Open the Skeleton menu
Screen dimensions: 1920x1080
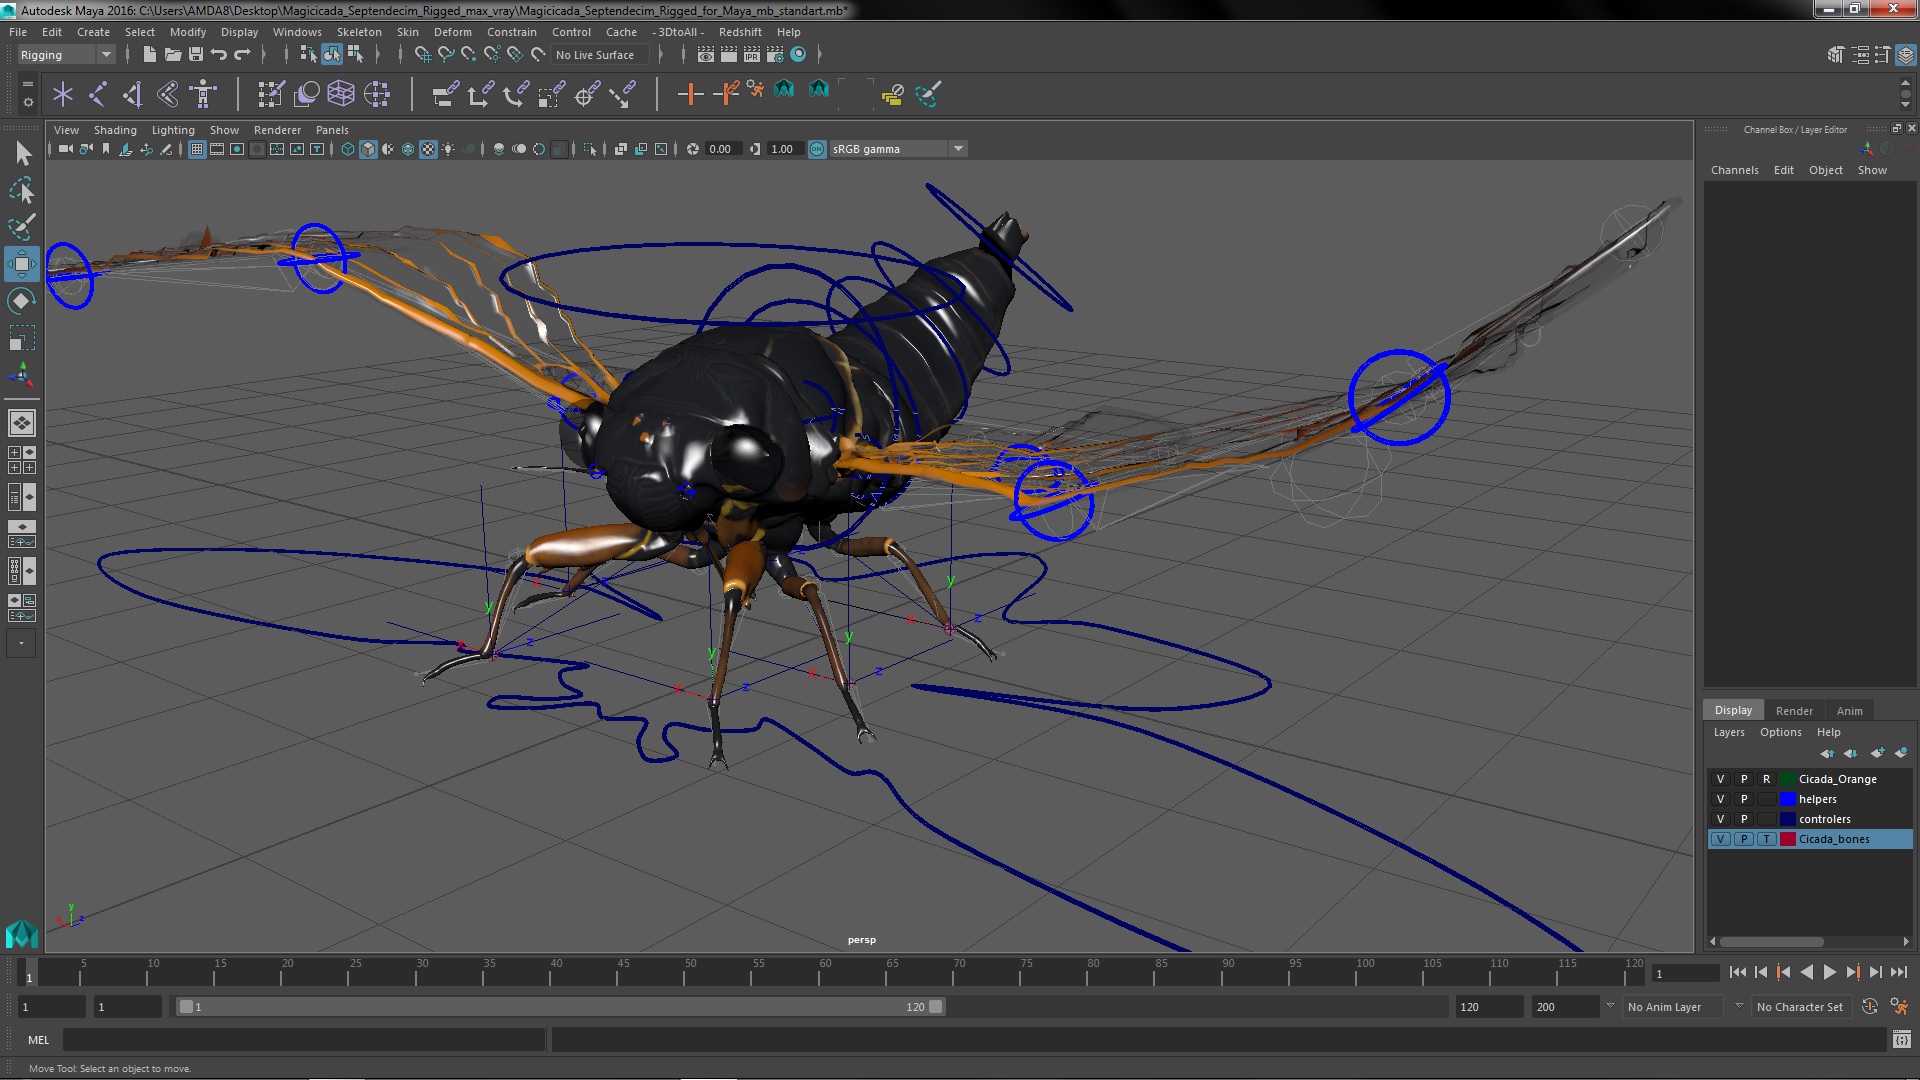[x=358, y=32]
